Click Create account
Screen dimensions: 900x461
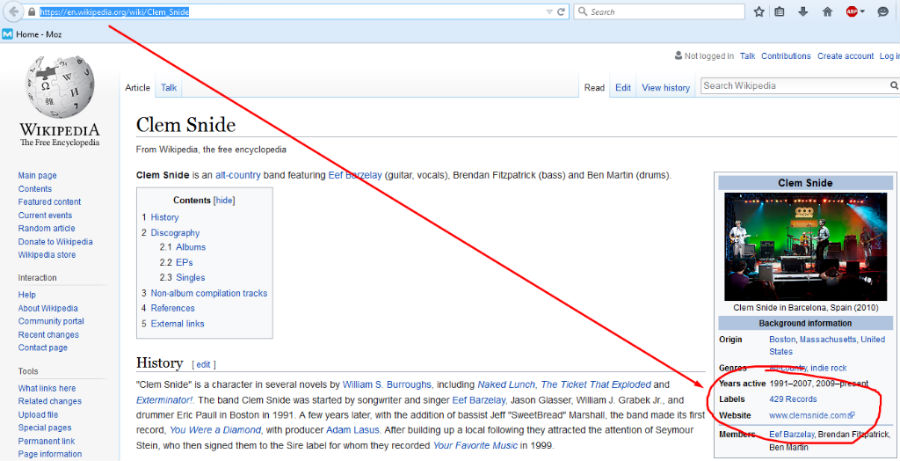click(x=845, y=56)
